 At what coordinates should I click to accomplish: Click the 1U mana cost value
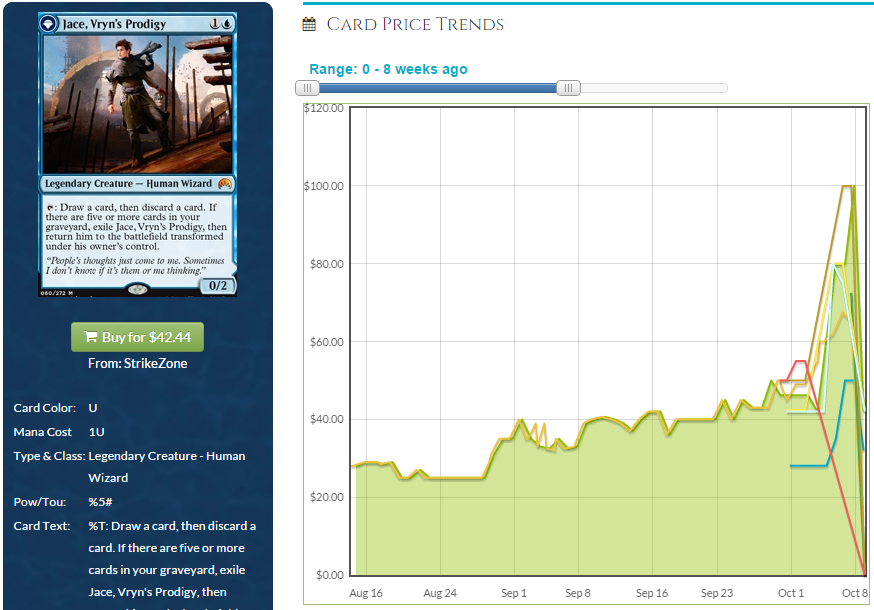point(96,432)
